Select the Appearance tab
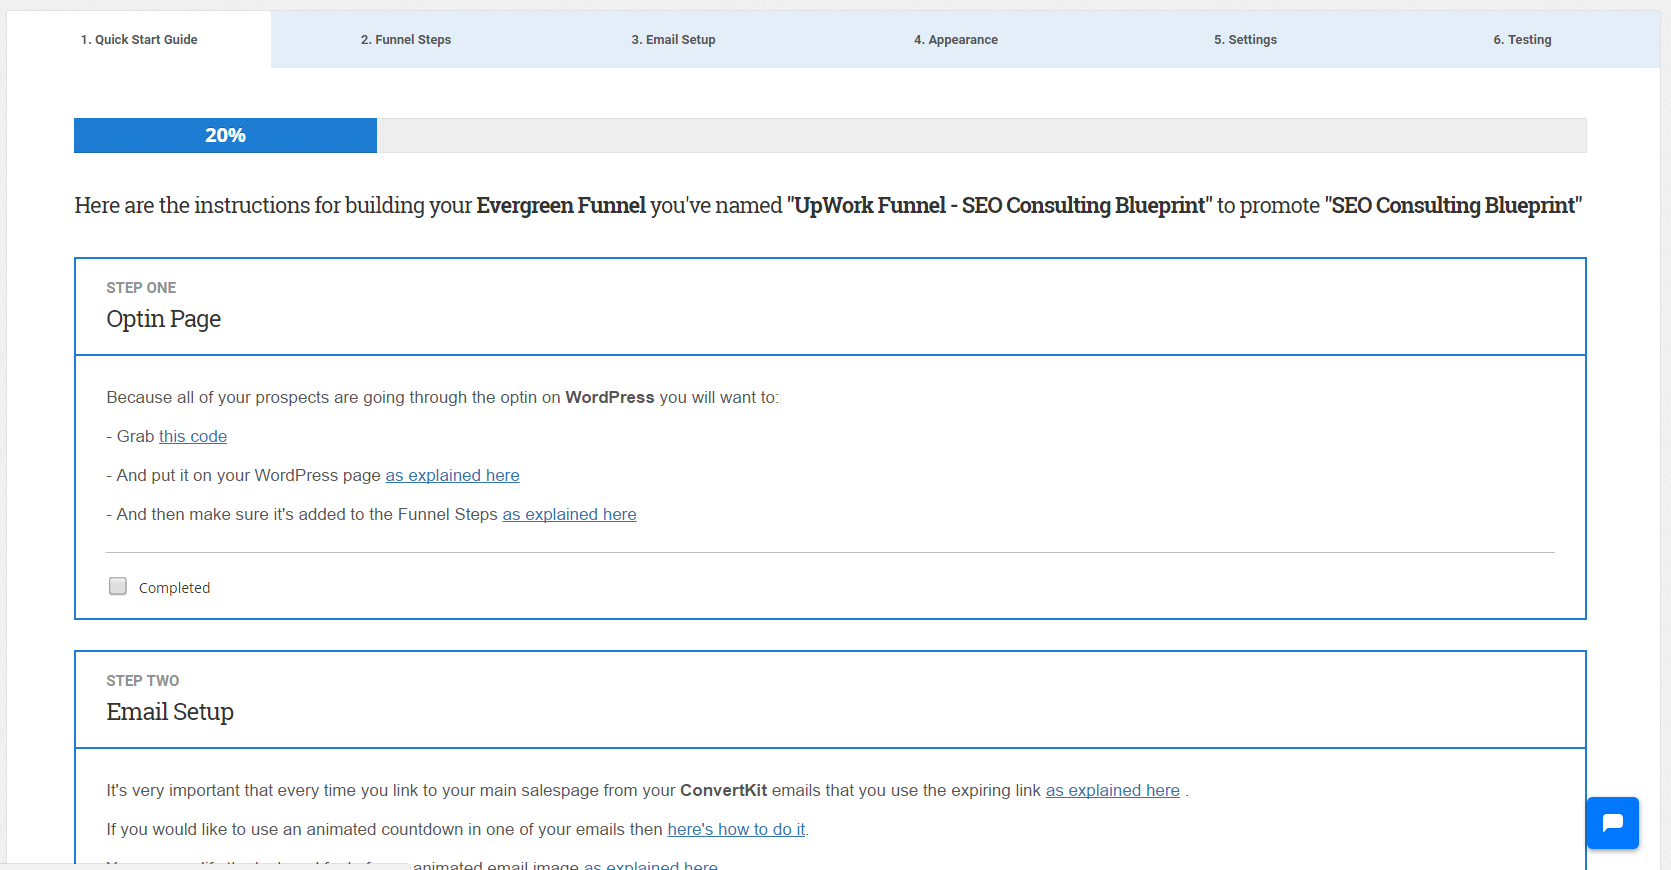1671x870 pixels. pyautogui.click(x=955, y=40)
